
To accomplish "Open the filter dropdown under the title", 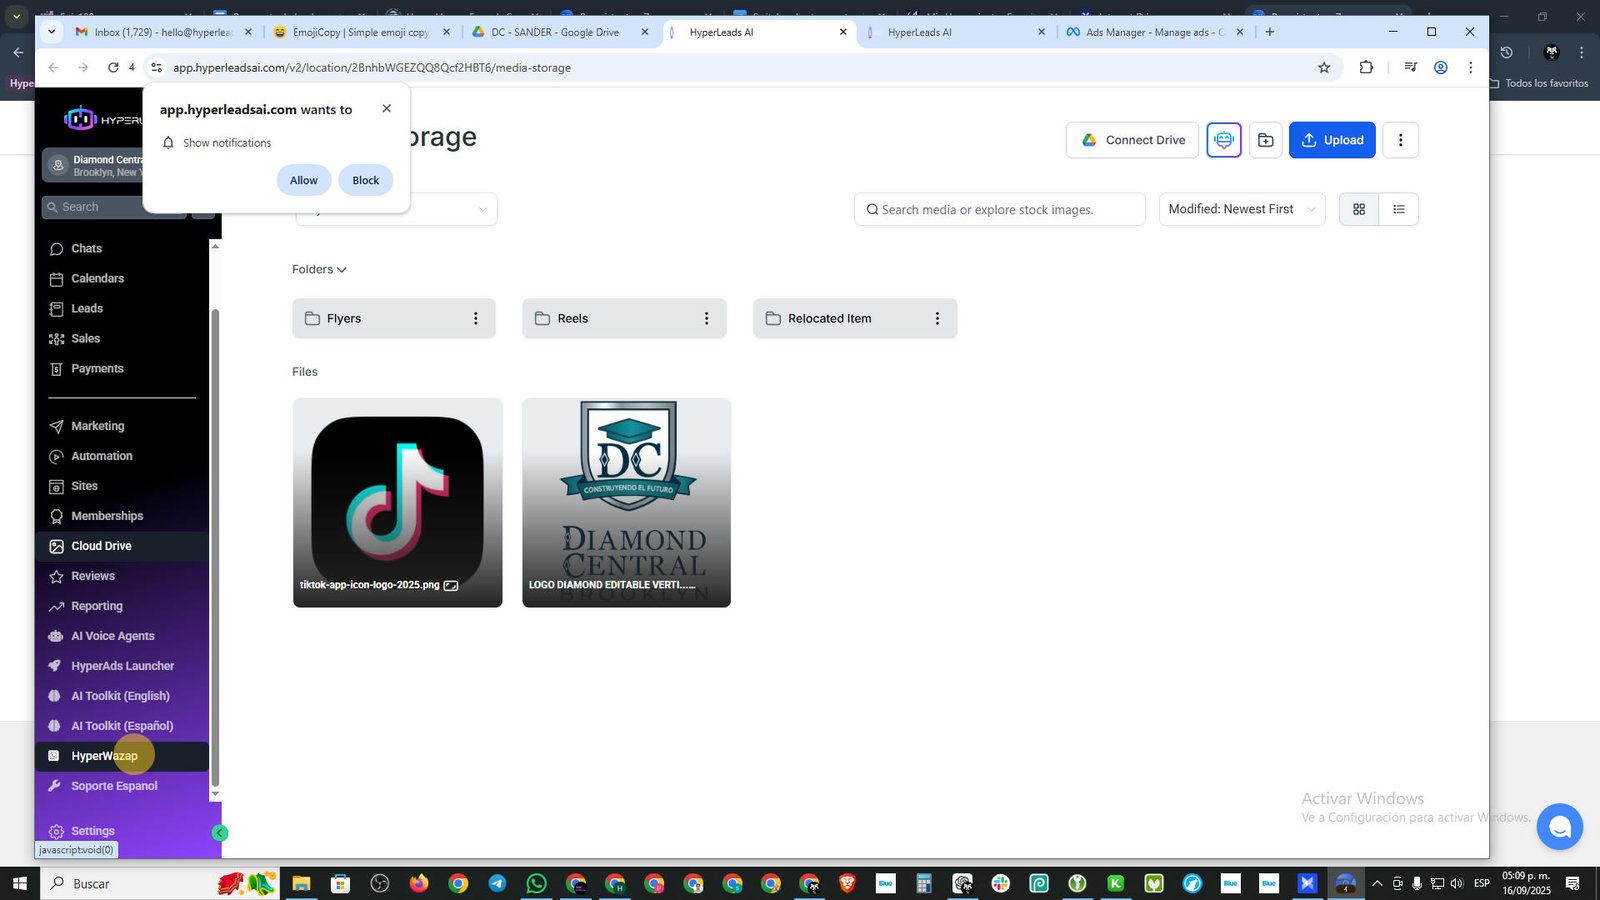I will point(396,209).
